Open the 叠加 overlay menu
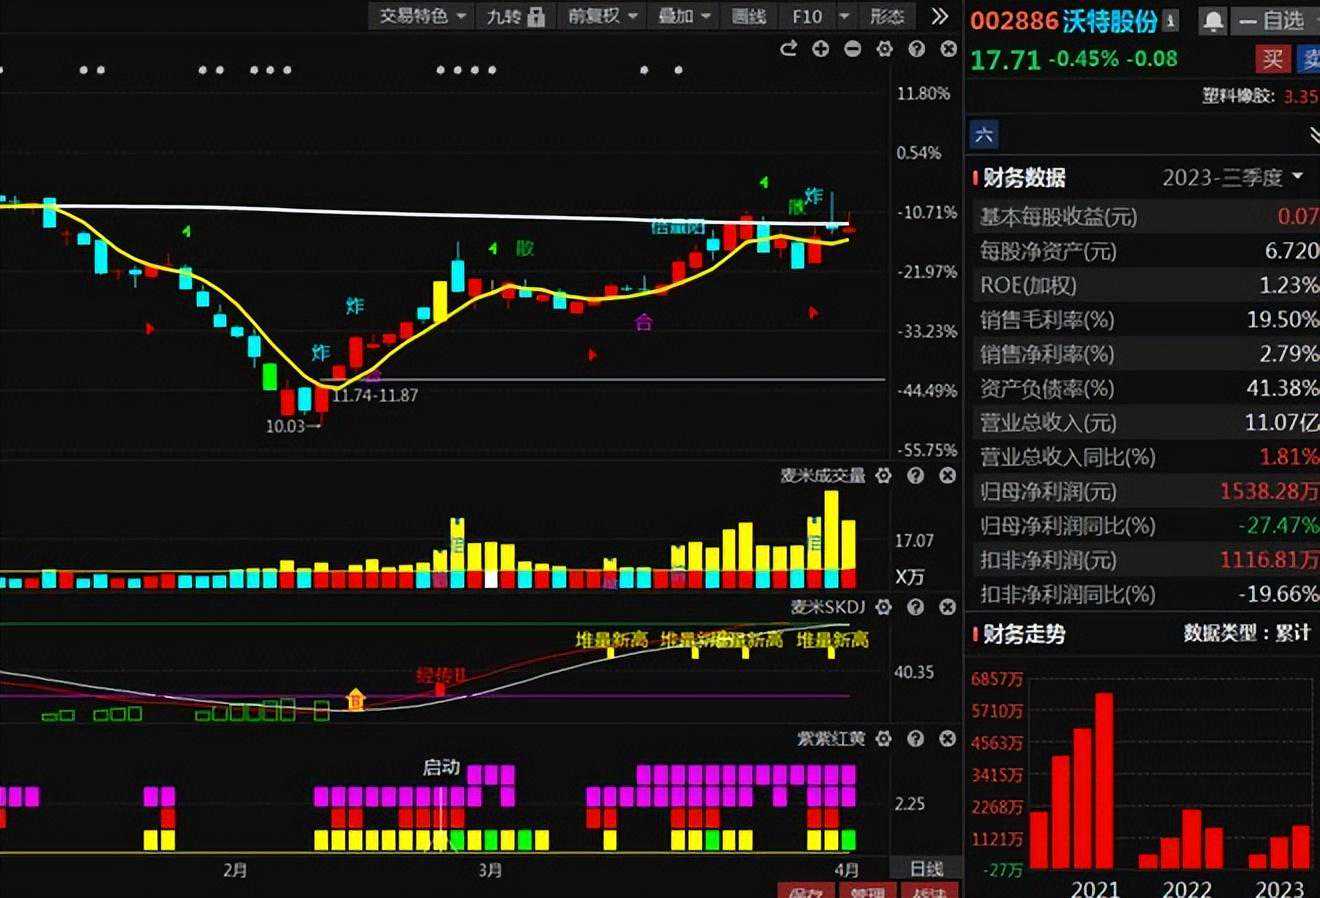Image resolution: width=1320 pixels, height=898 pixels. click(x=684, y=16)
